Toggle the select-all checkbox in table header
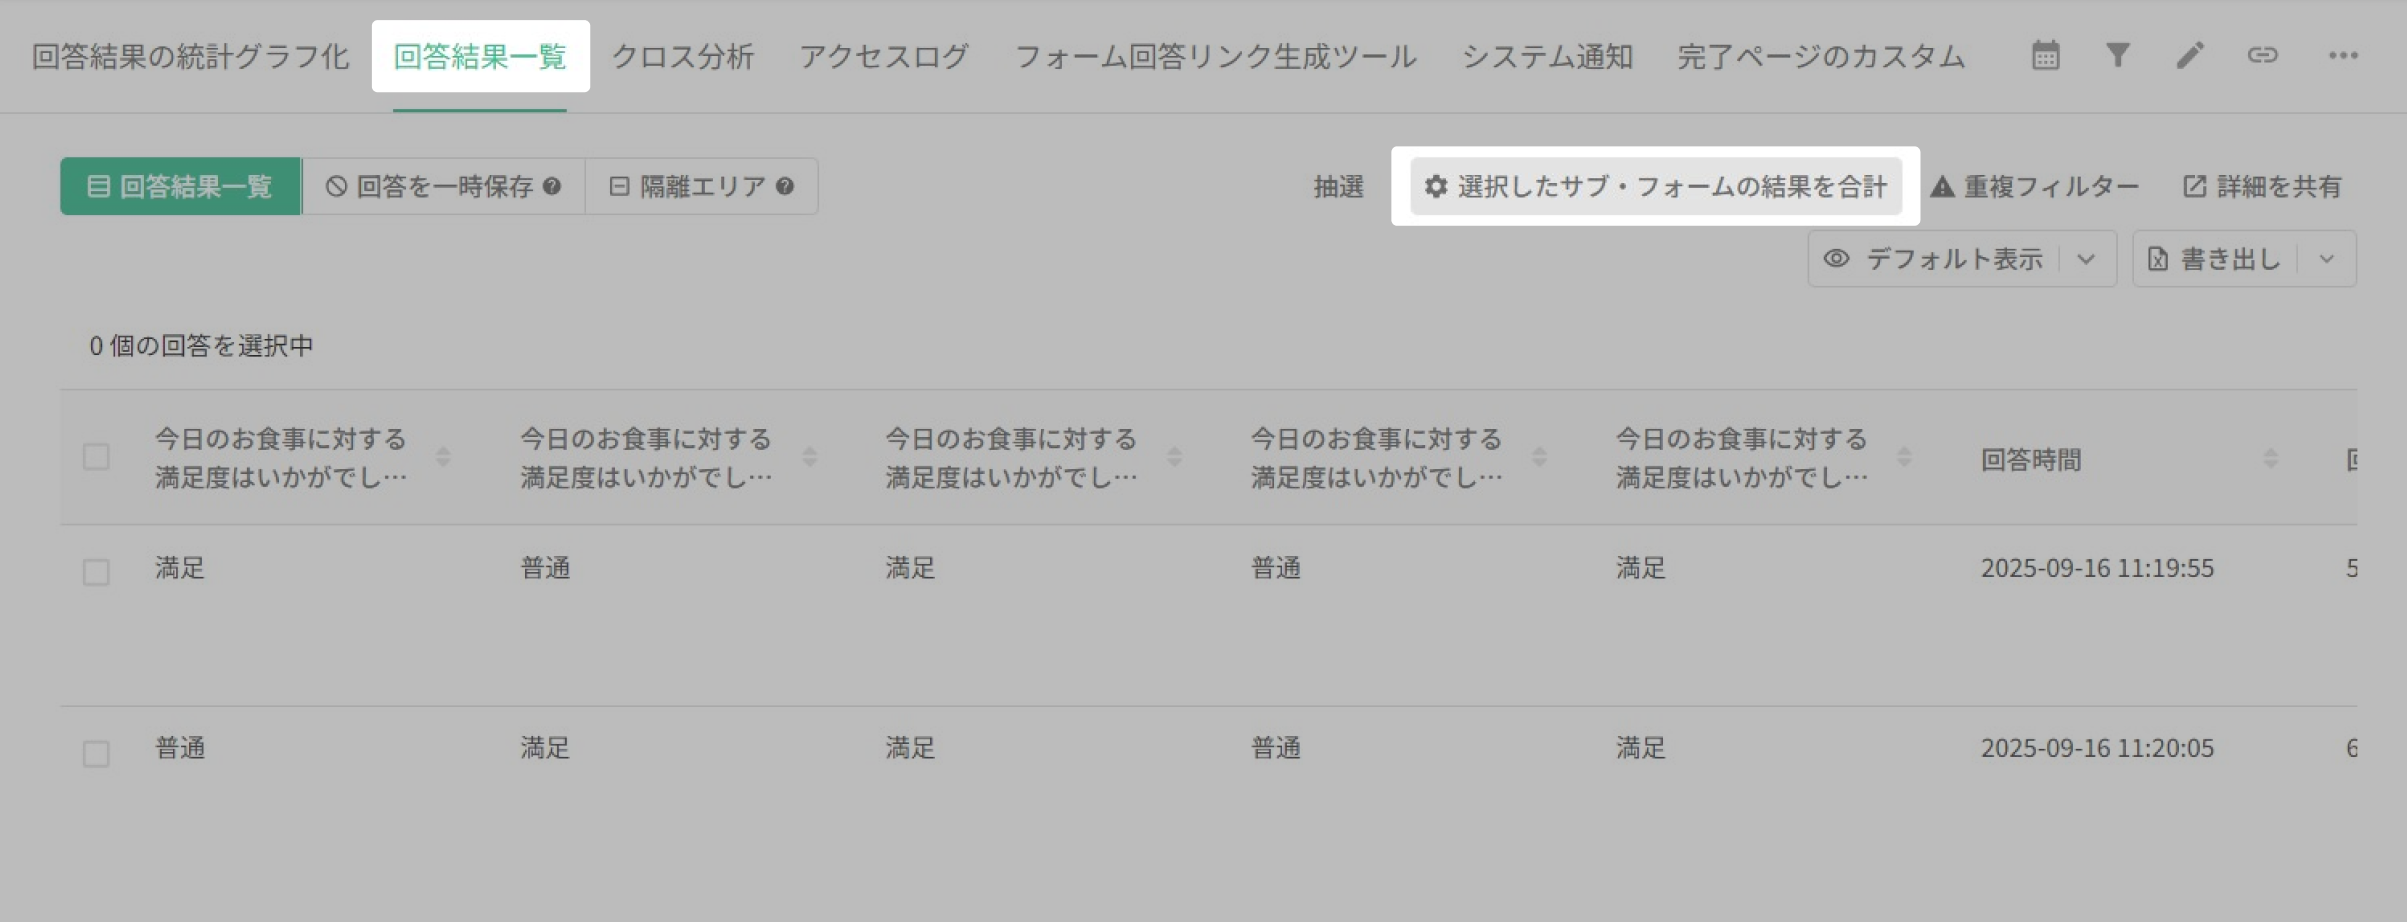This screenshot has height=922, width=2407. (96, 457)
